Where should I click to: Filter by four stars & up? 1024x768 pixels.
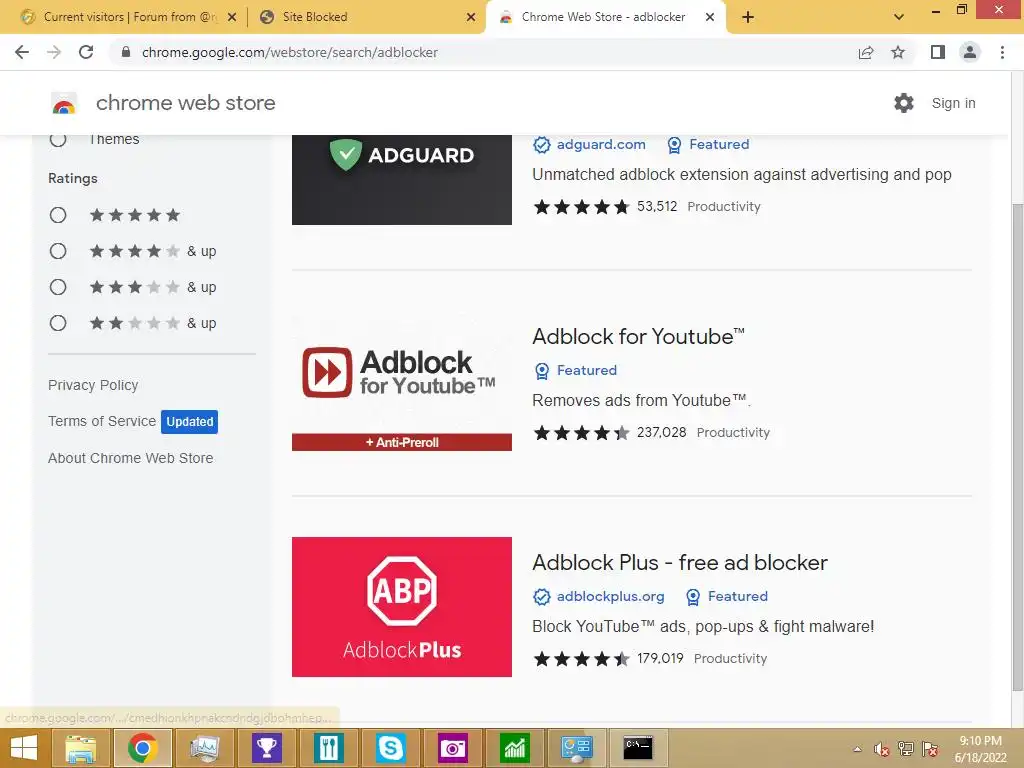58,251
